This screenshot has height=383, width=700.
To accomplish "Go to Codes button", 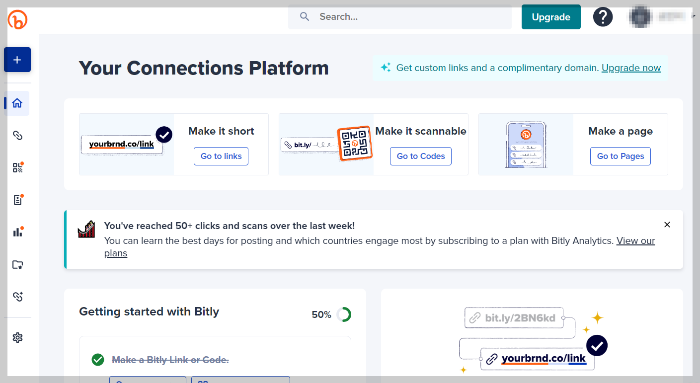I will (x=421, y=156).
